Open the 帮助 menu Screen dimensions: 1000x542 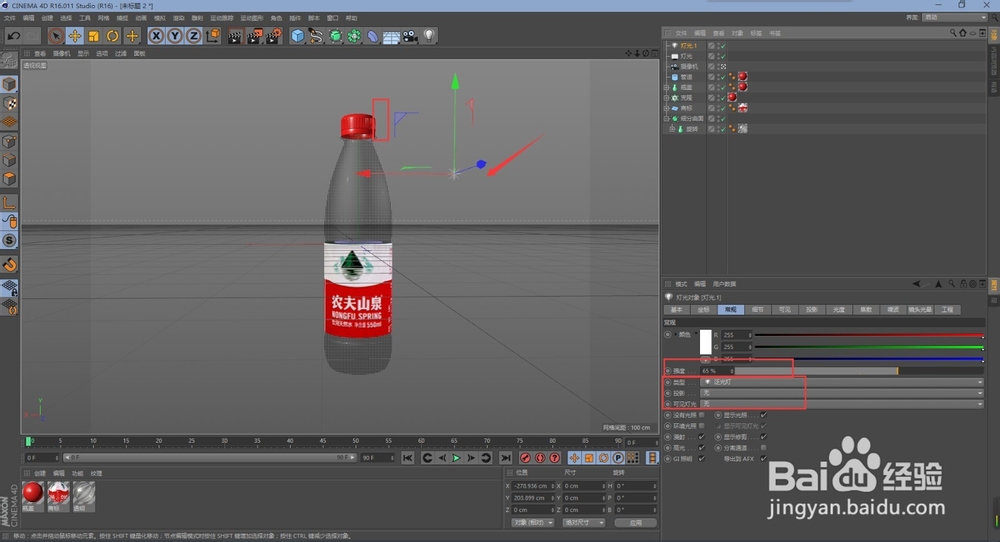coord(351,18)
